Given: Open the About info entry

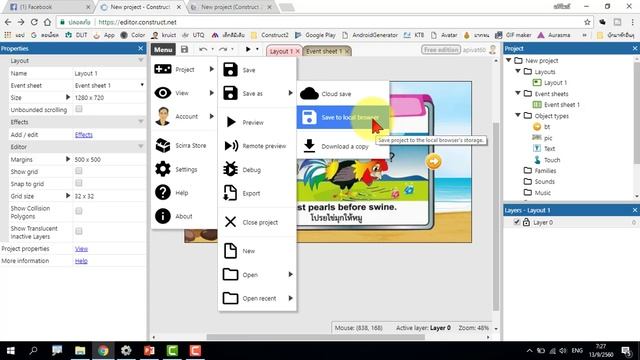Looking at the screenshot, I should pyautogui.click(x=184, y=216).
